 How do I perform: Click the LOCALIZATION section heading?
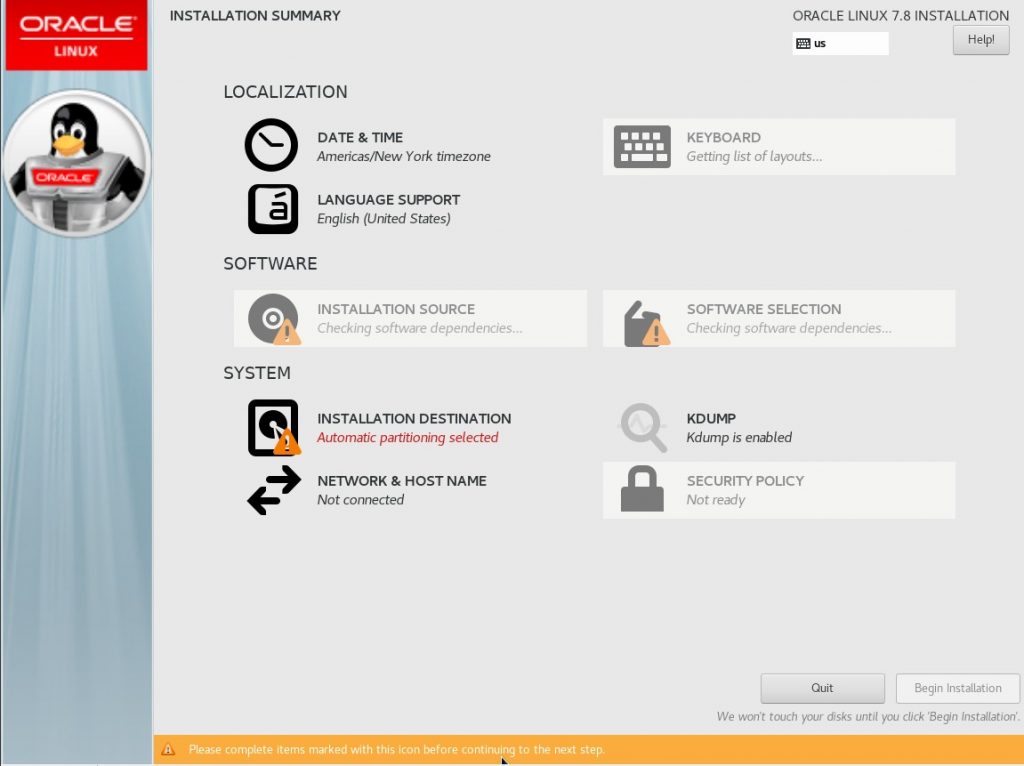pos(285,92)
